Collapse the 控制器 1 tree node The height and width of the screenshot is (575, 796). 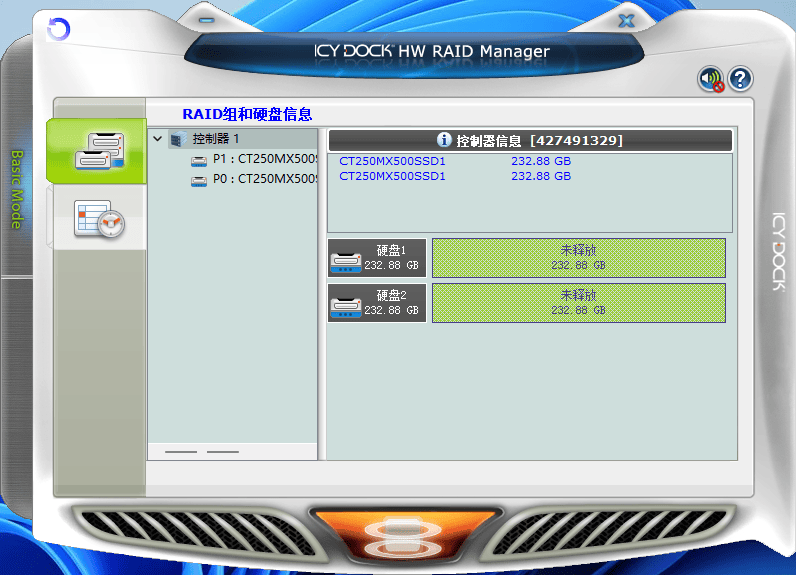pyautogui.click(x=158, y=139)
